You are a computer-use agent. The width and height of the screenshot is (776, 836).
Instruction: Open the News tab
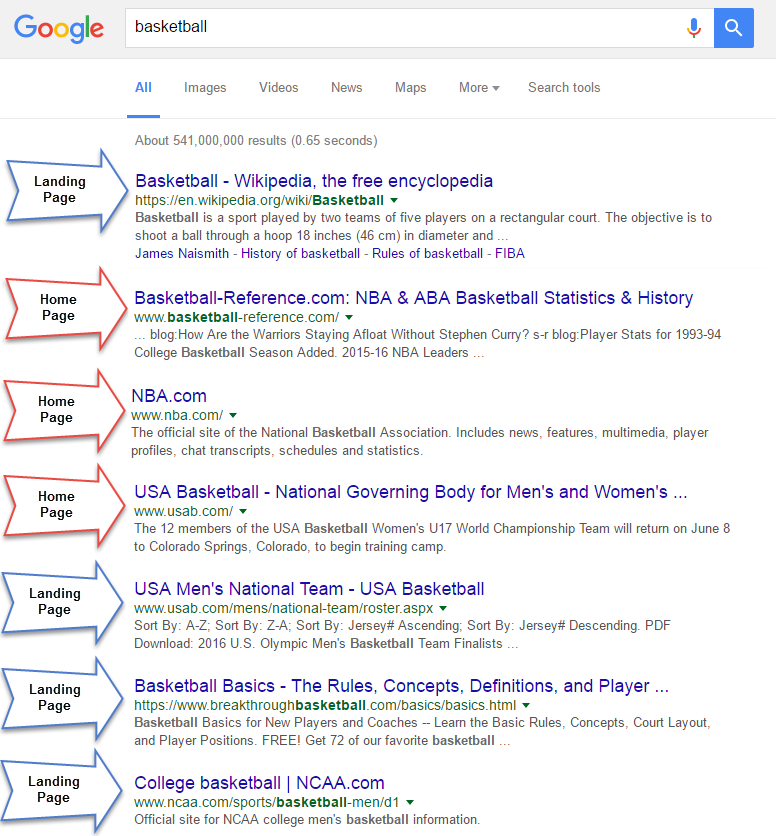point(346,88)
